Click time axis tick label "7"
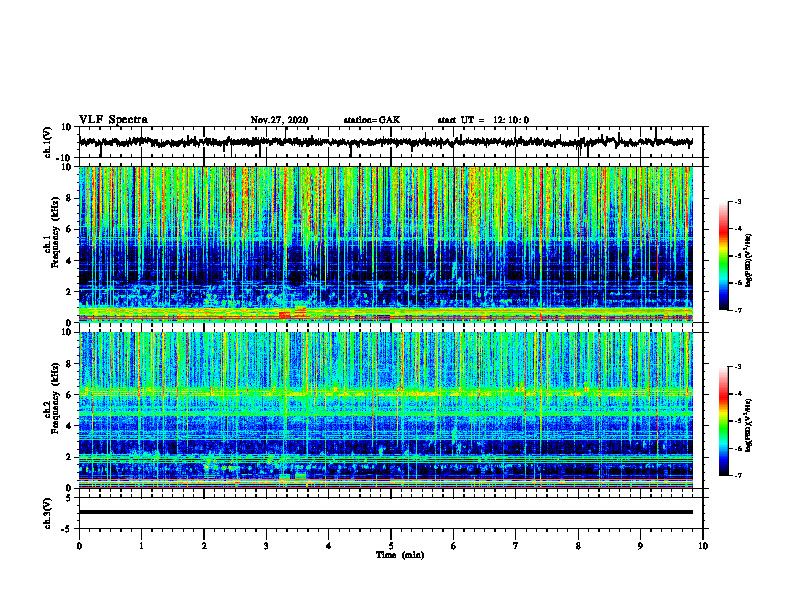Image resolution: width=792 pixels, height=612 pixels. pos(516,546)
